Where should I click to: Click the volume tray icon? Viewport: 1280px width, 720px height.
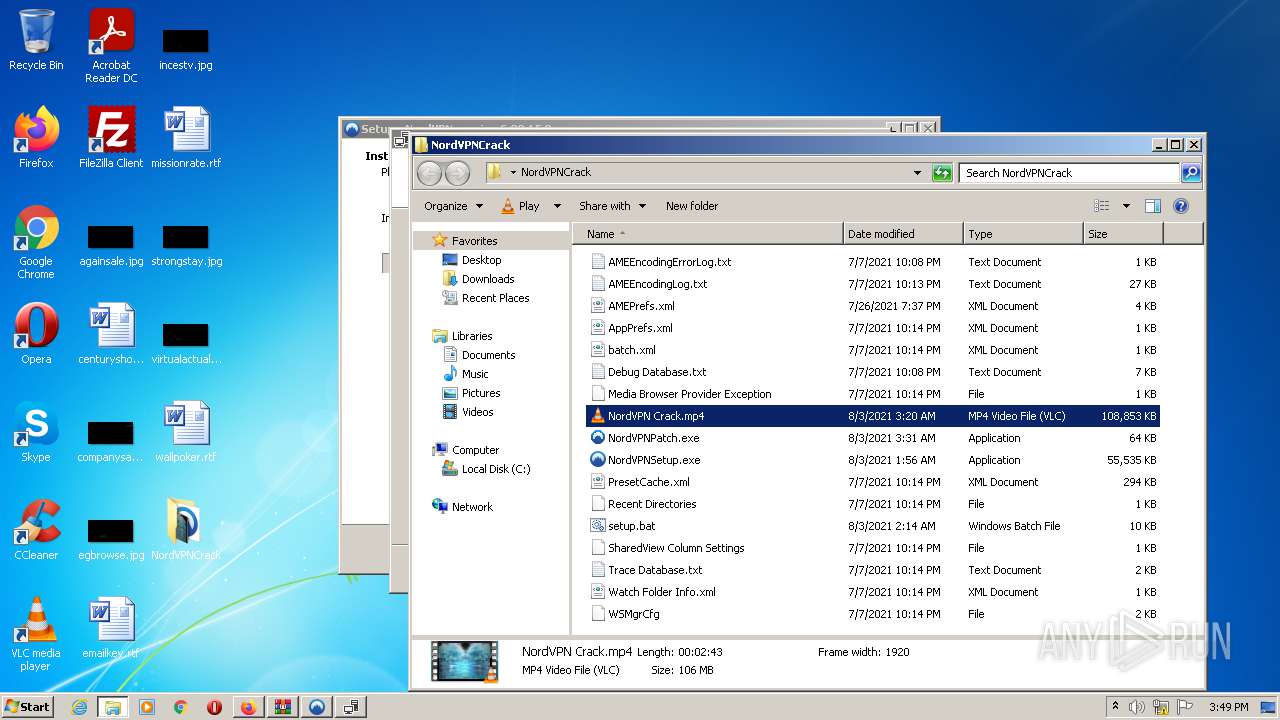coord(1137,707)
